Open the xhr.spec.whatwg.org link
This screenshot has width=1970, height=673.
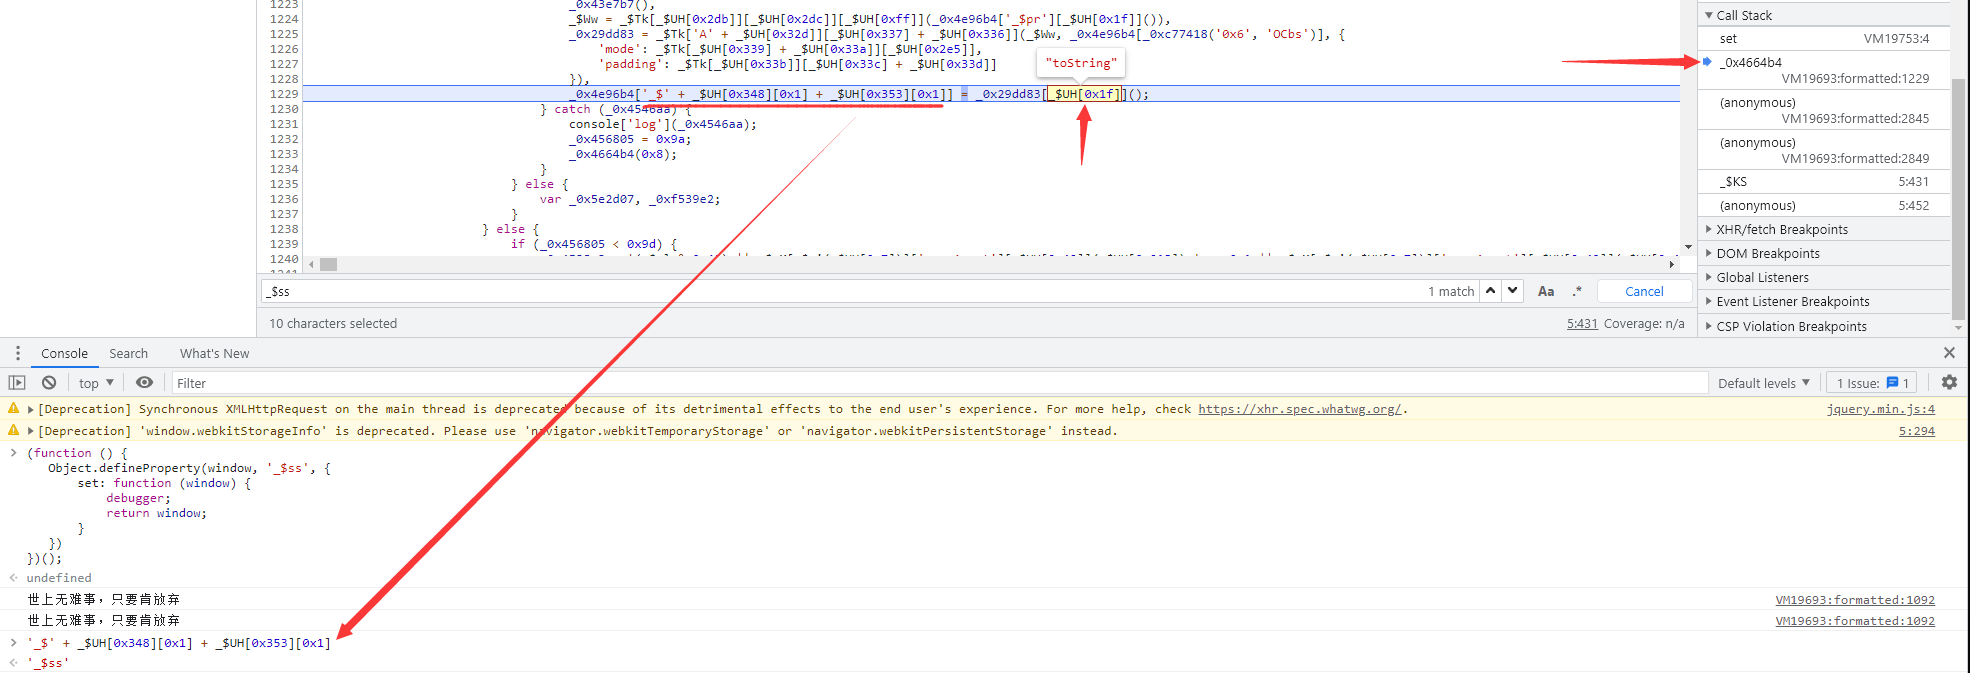(1299, 409)
